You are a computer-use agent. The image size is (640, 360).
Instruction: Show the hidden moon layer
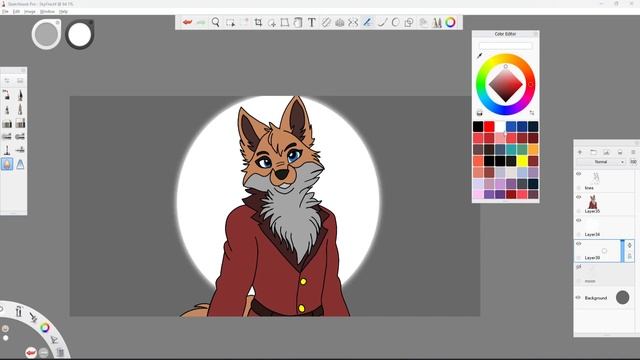point(578,267)
